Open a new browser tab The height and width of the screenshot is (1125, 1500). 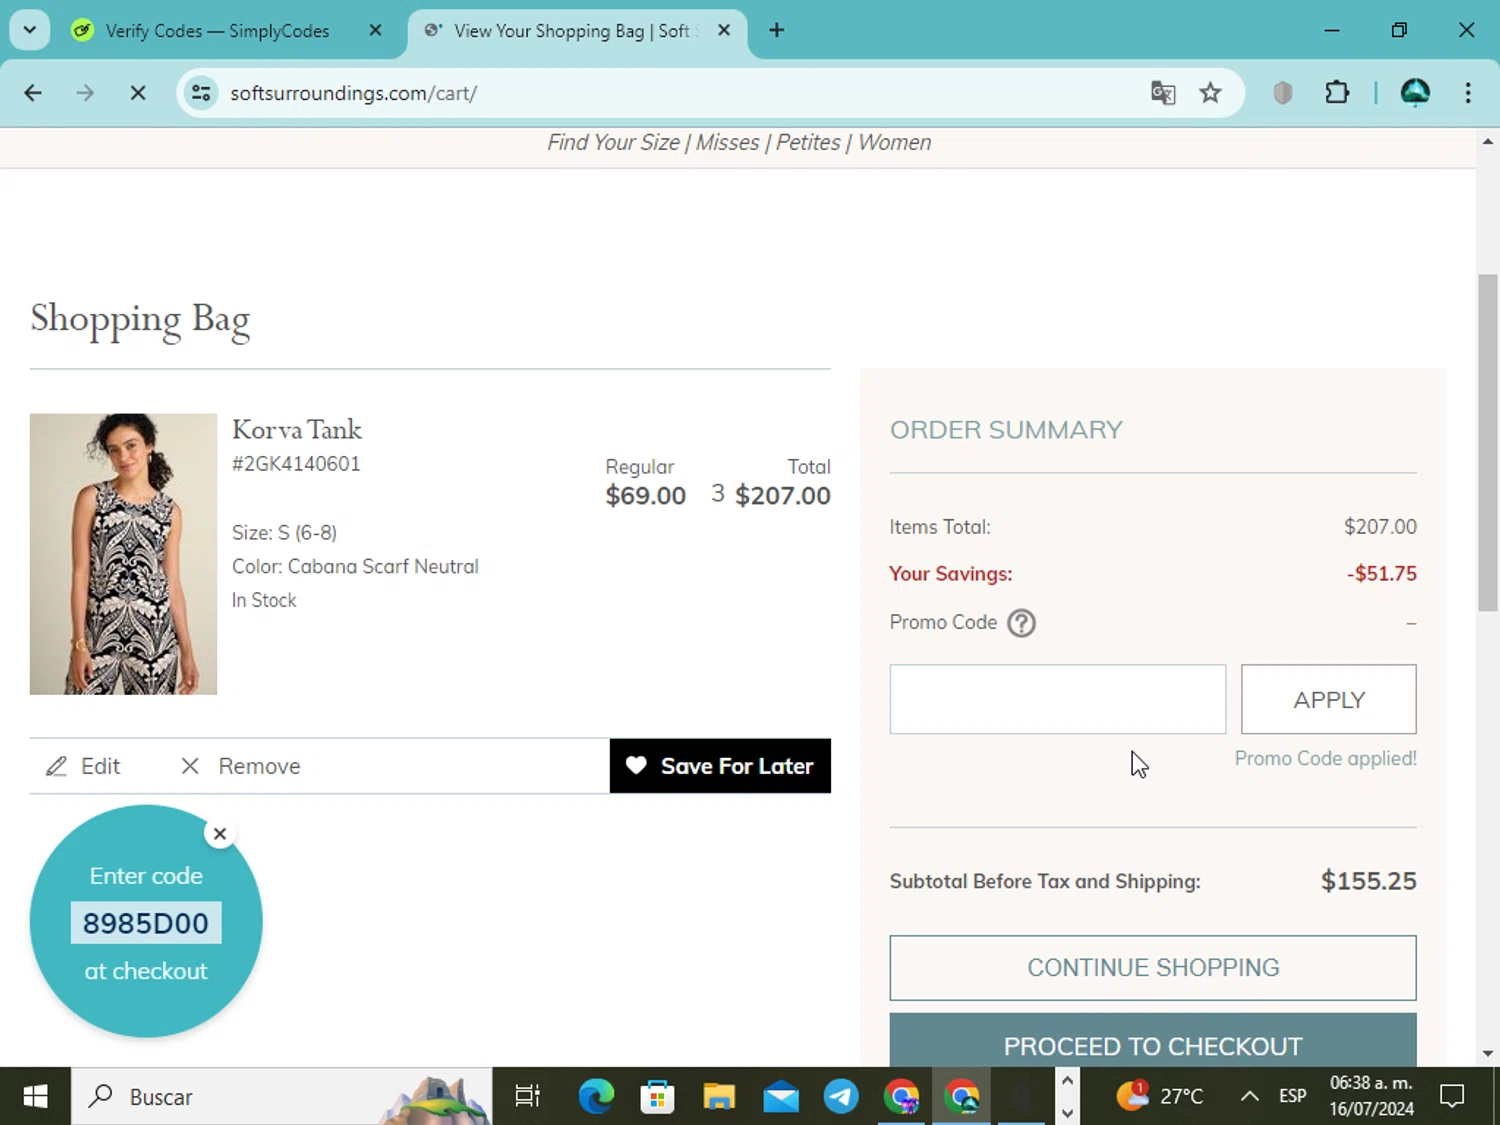(x=776, y=30)
